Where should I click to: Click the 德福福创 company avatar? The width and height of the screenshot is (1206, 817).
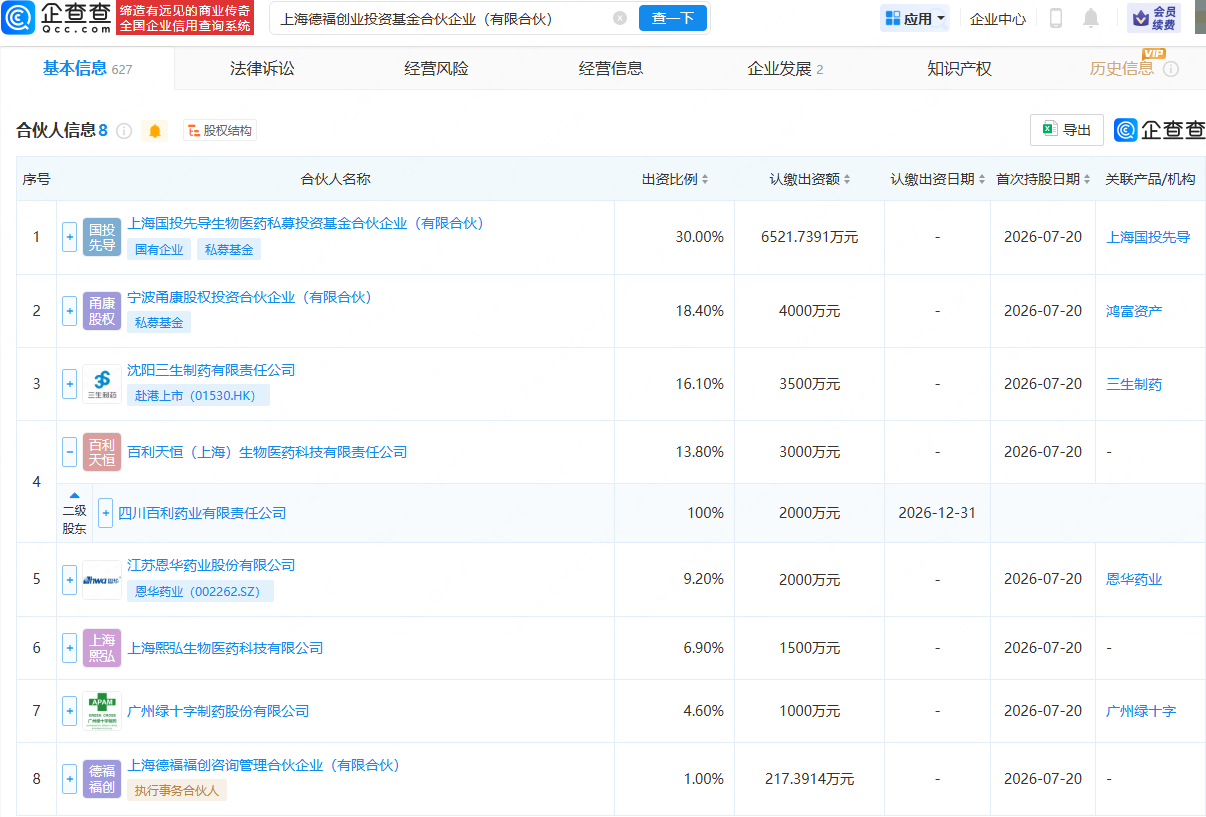[x=102, y=779]
